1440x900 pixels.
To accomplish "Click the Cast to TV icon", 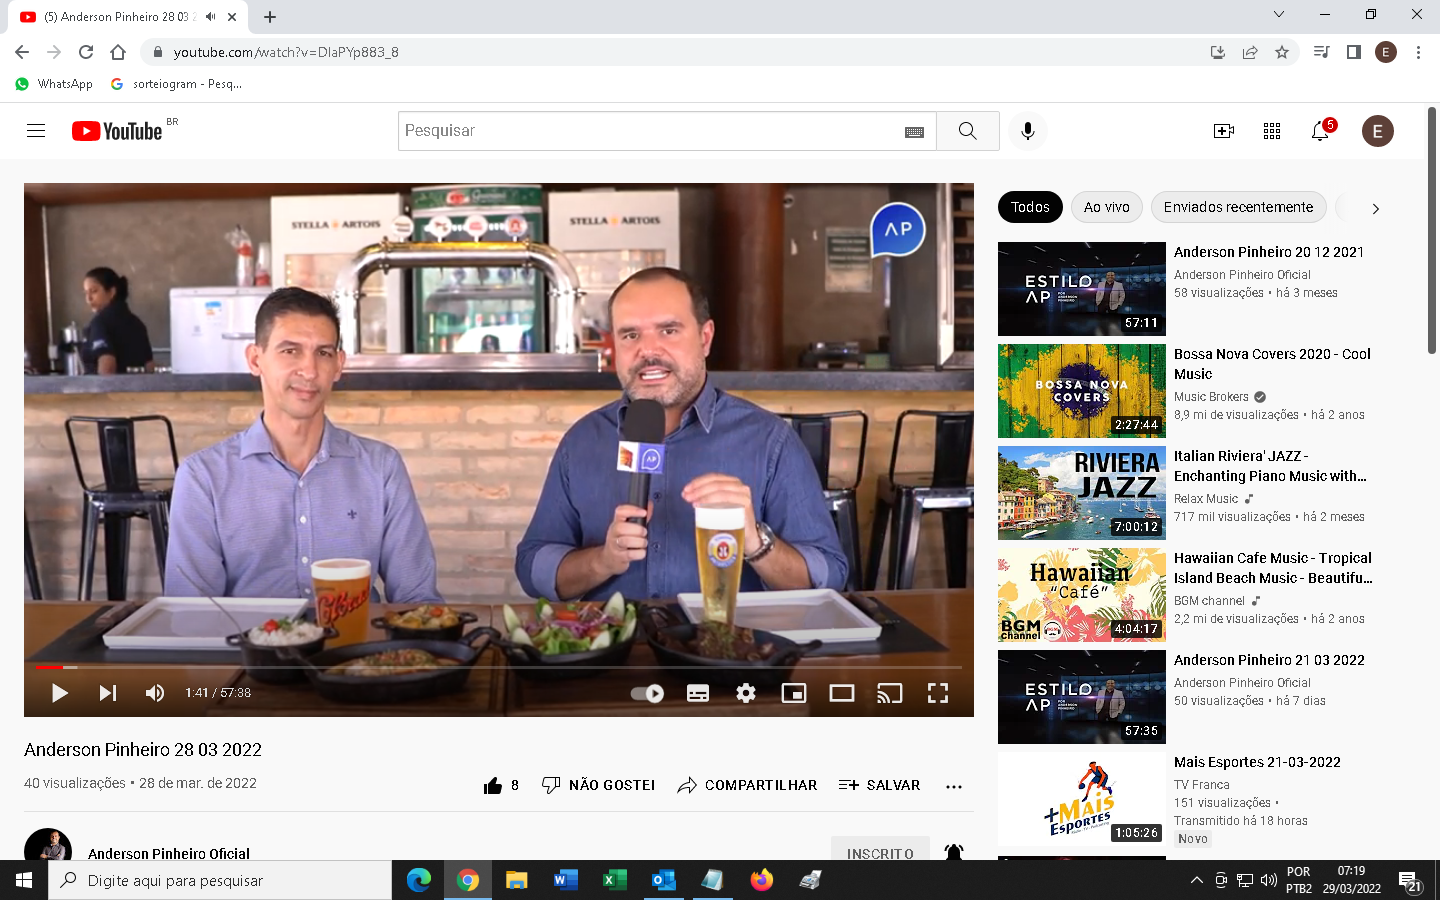I will tap(889, 693).
